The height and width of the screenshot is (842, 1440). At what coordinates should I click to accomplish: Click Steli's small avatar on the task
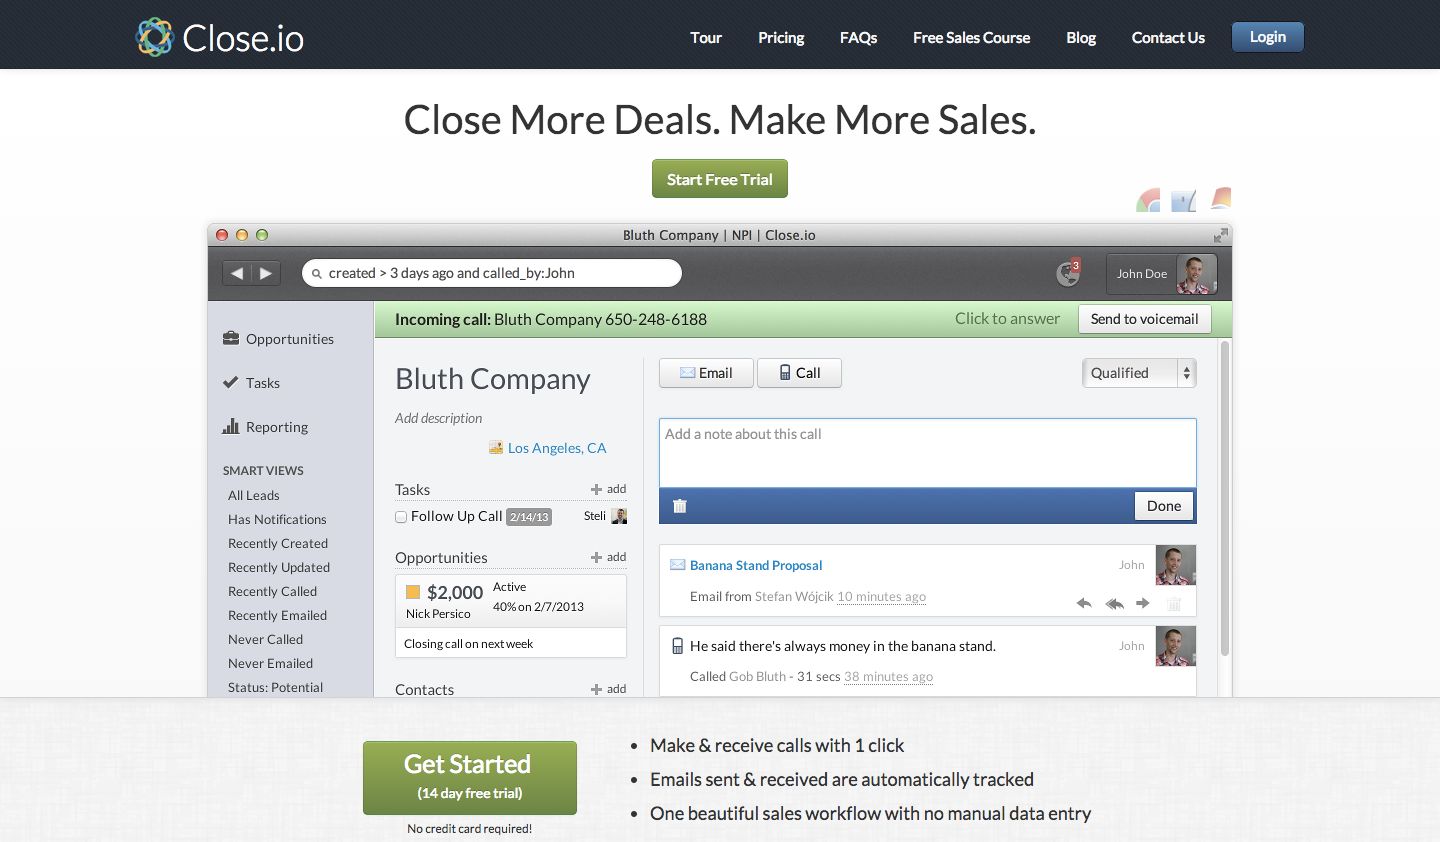tap(619, 516)
